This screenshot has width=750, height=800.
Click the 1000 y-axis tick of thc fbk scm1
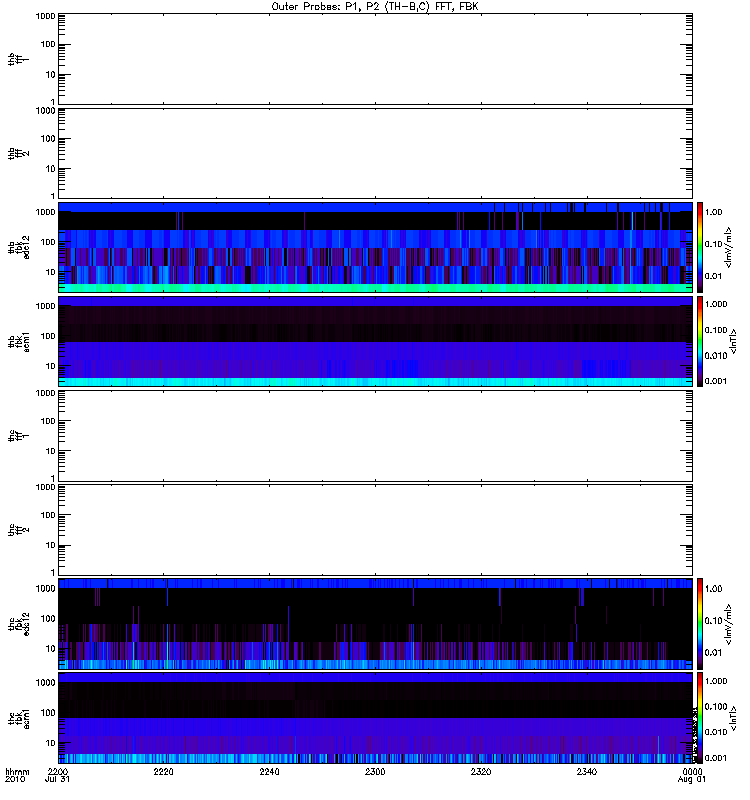(45, 683)
